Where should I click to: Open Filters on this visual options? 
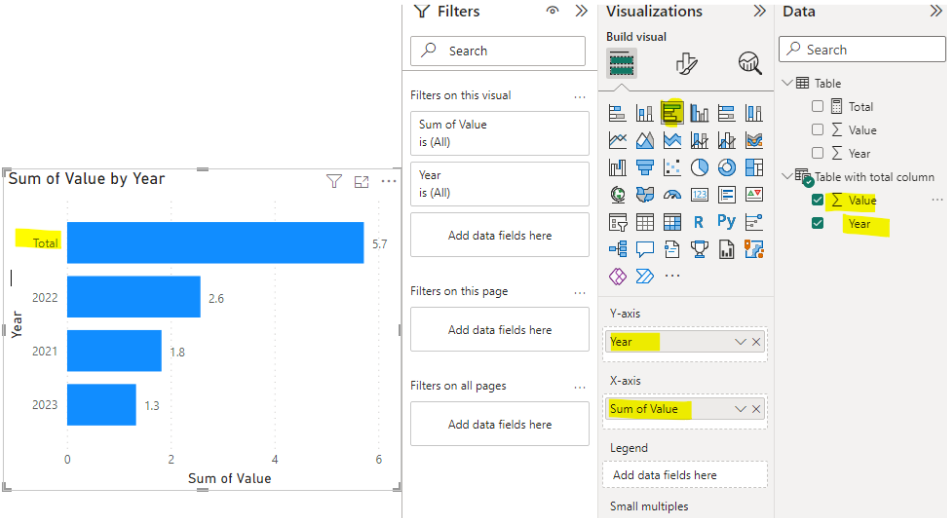[x=580, y=97]
